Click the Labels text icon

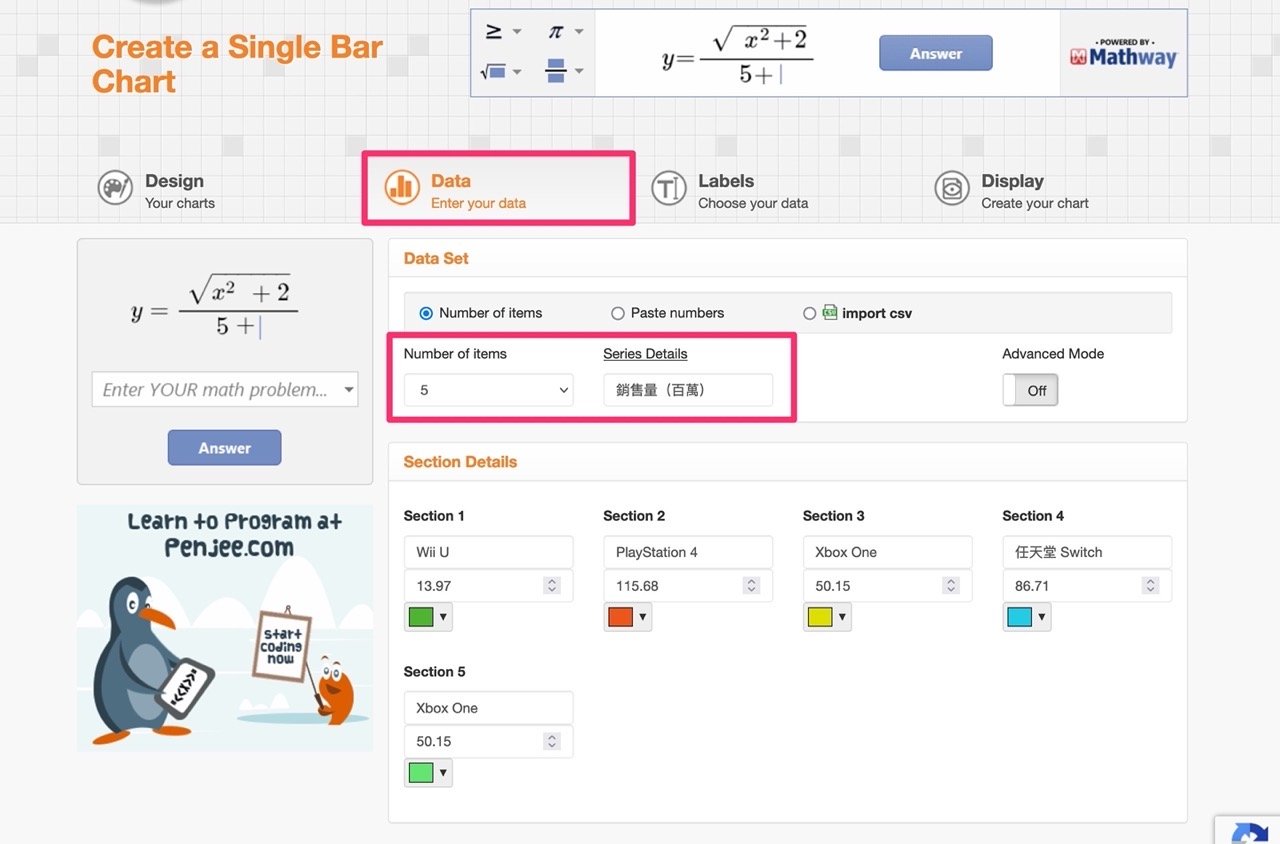(669, 188)
